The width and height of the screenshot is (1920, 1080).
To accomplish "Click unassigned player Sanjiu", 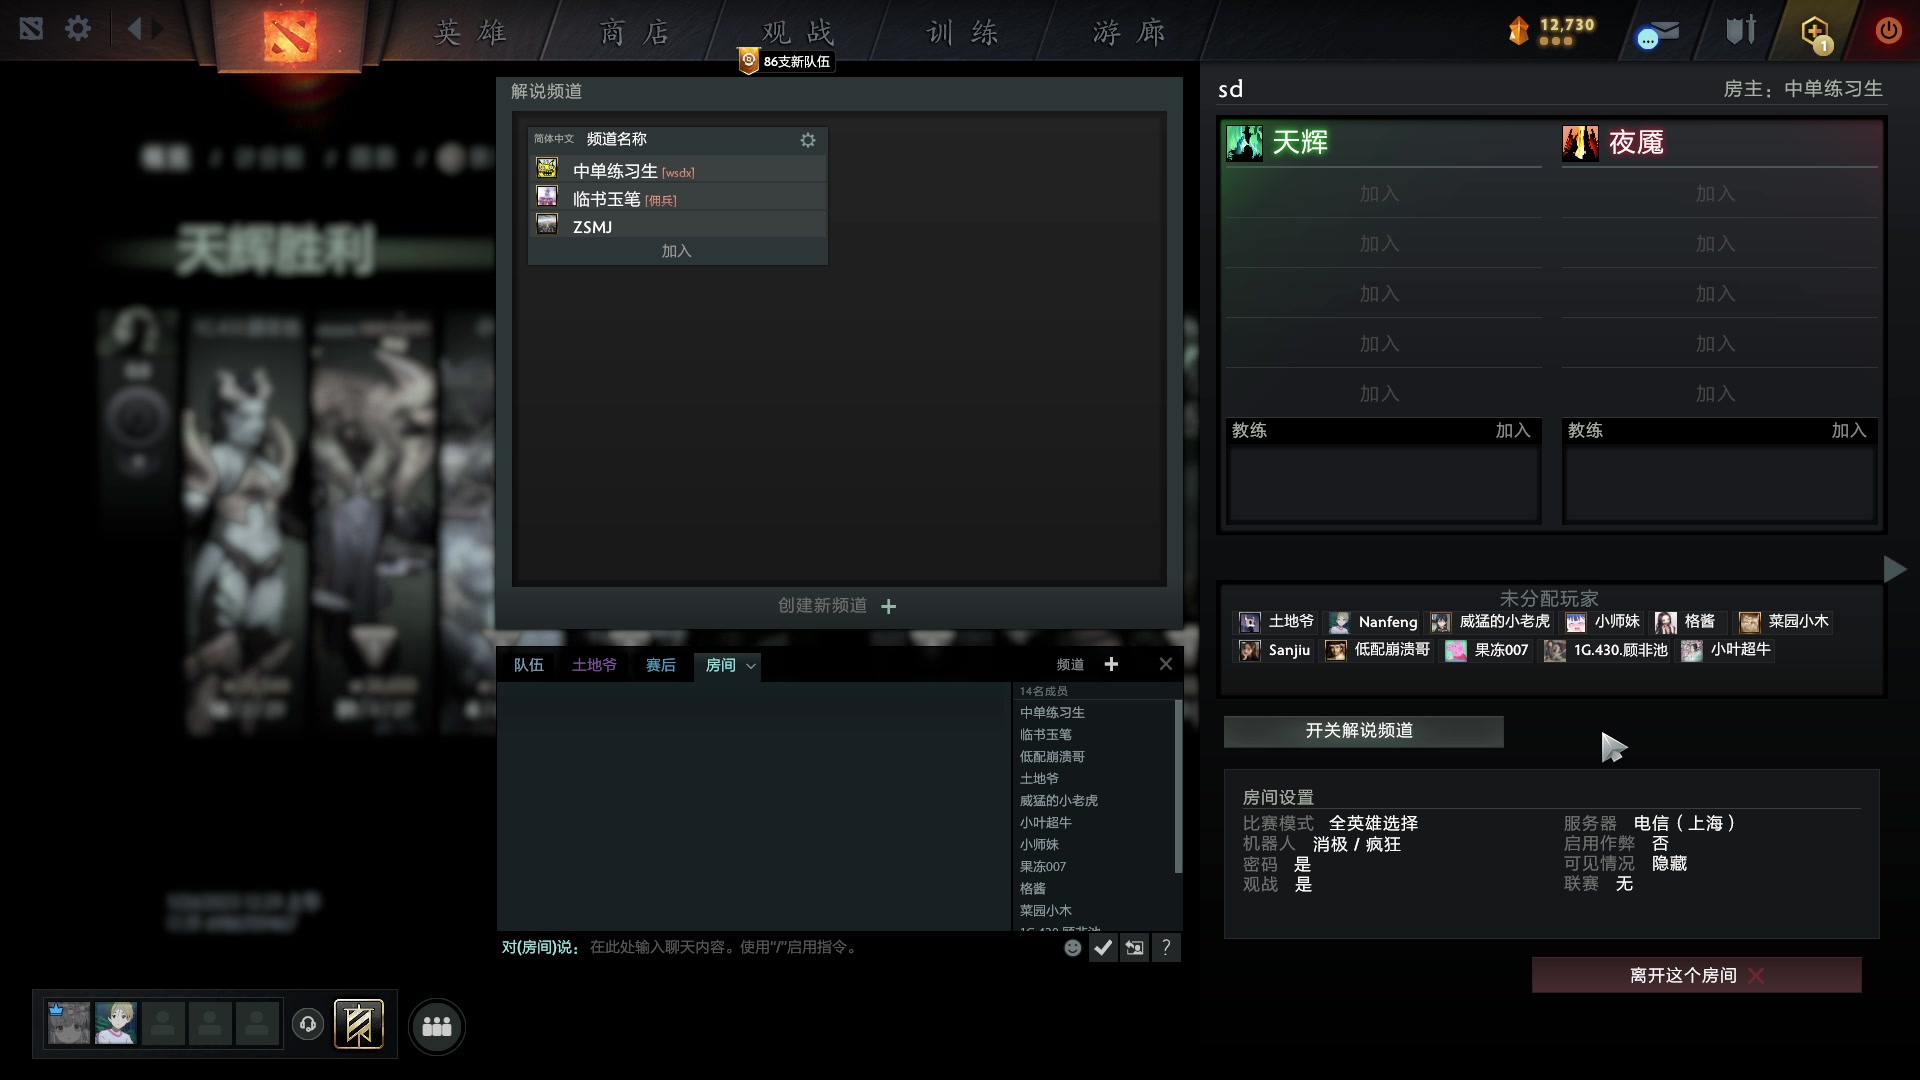I will click(1275, 650).
